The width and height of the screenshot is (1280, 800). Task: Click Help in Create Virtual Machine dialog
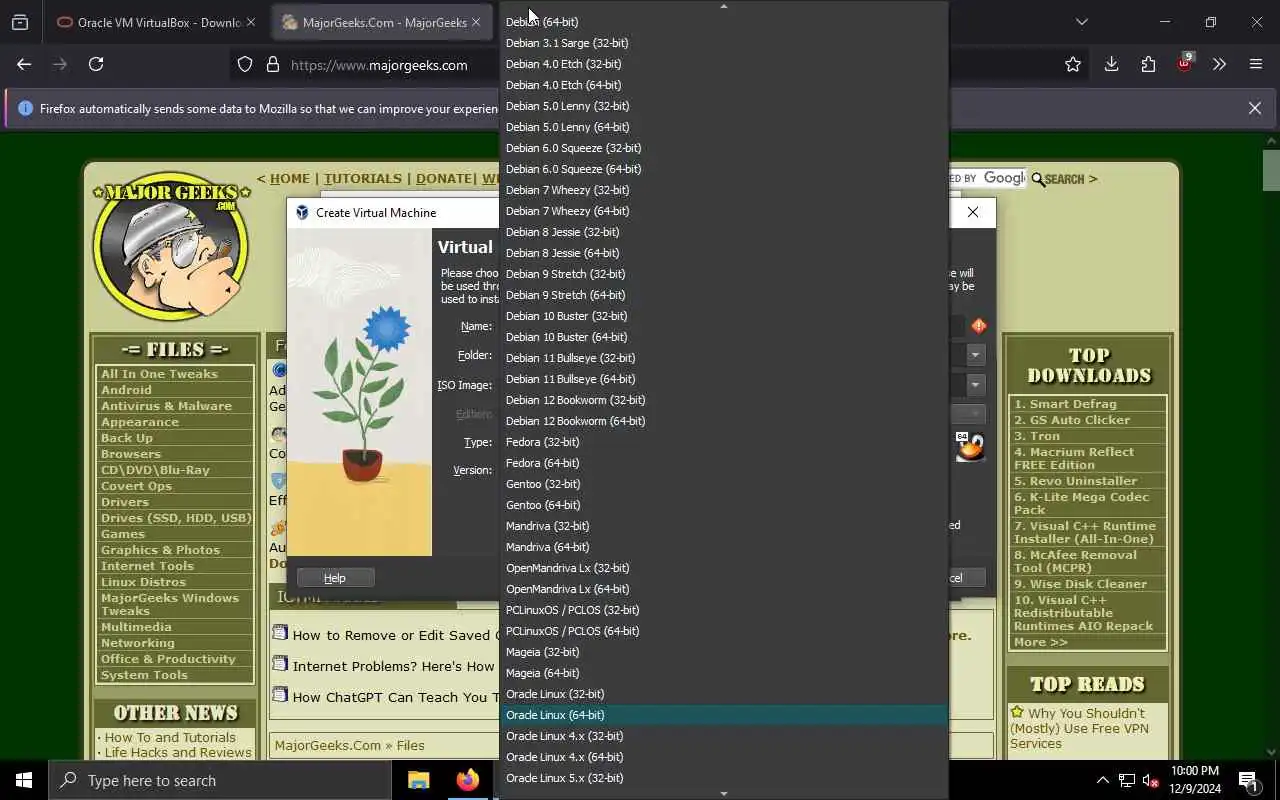coord(335,578)
